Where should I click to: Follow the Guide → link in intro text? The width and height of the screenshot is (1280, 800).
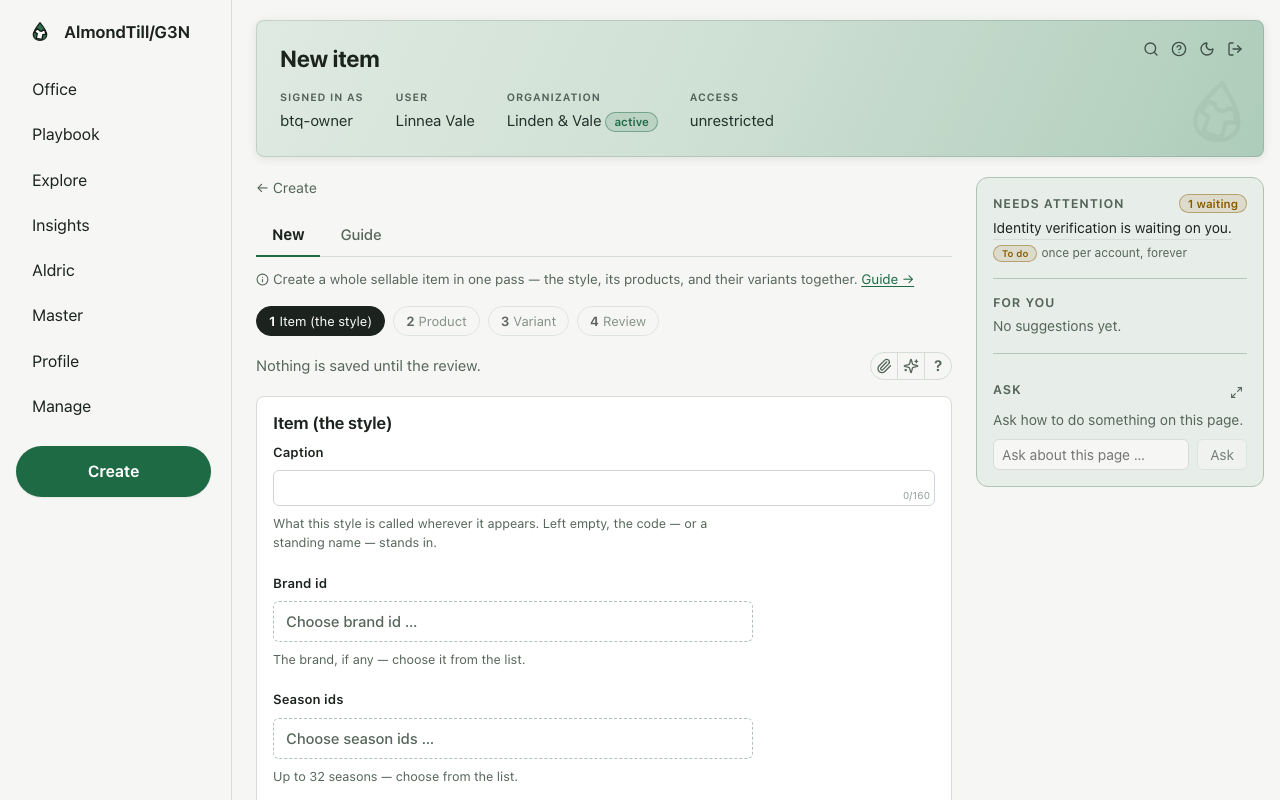(x=888, y=280)
